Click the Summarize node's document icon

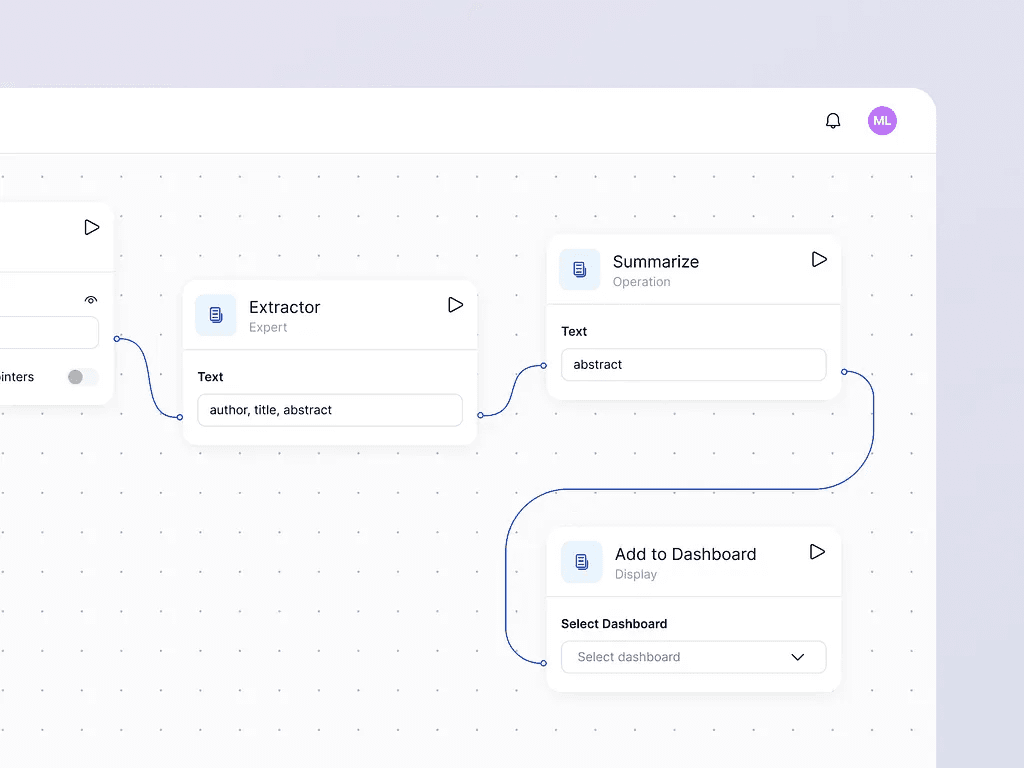click(579, 268)
